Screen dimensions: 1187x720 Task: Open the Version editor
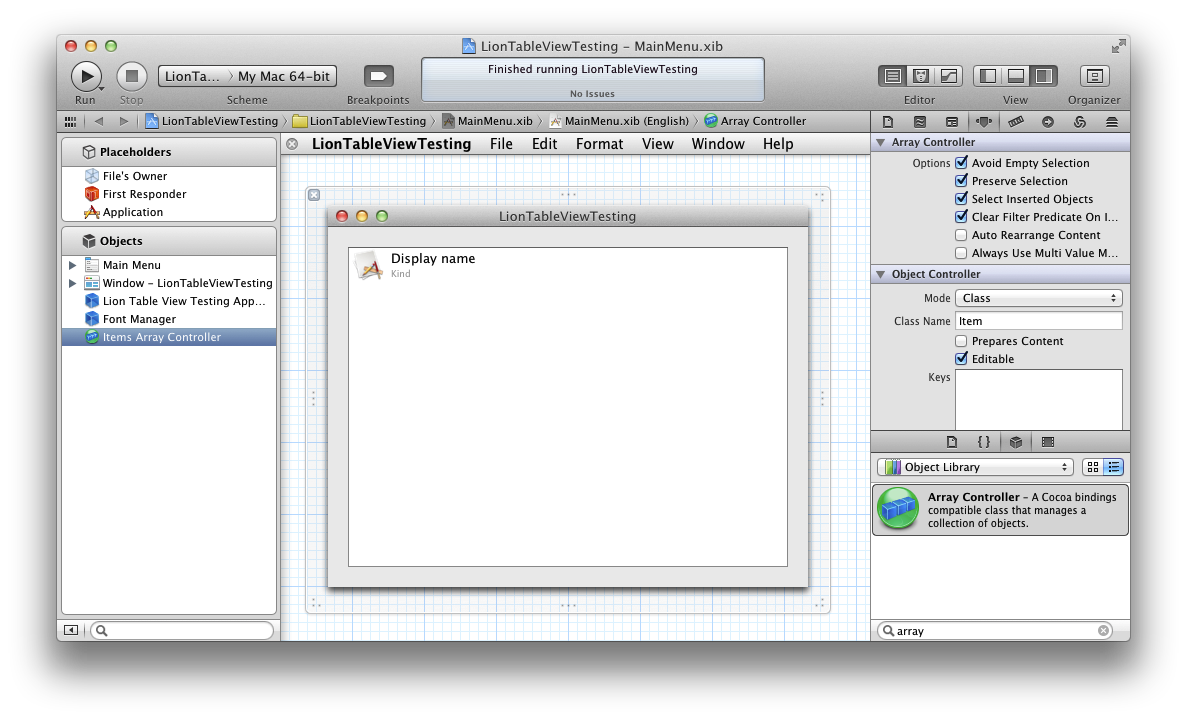(949, 76)
